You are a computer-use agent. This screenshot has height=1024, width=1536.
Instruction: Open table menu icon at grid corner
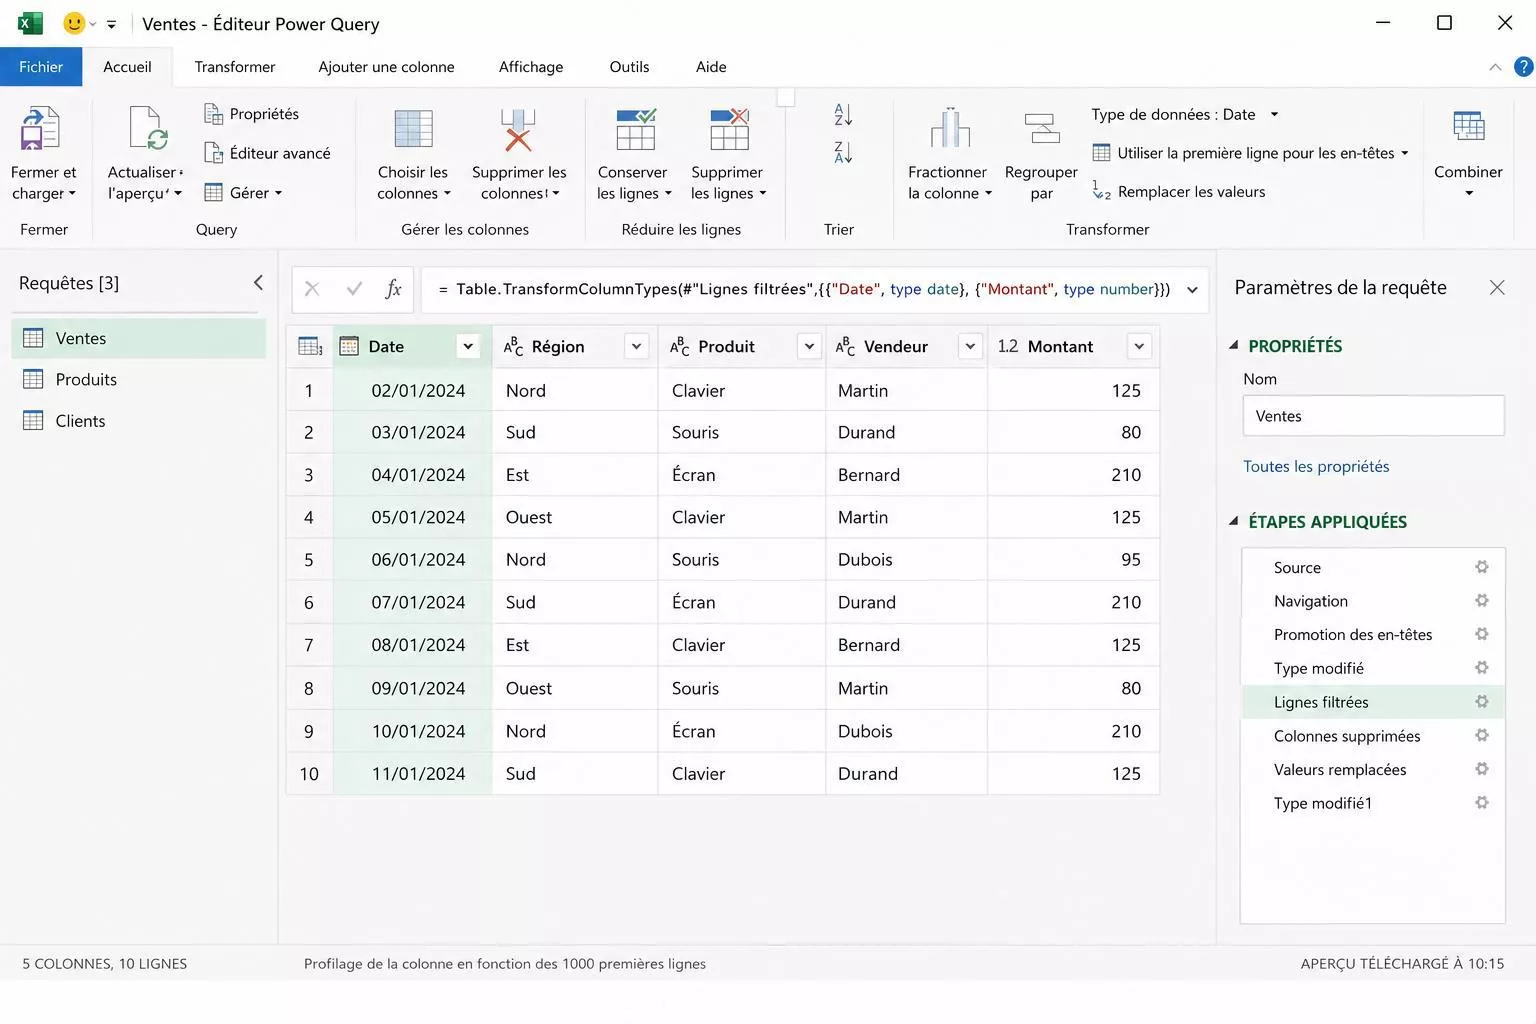[x=310, y=347]
